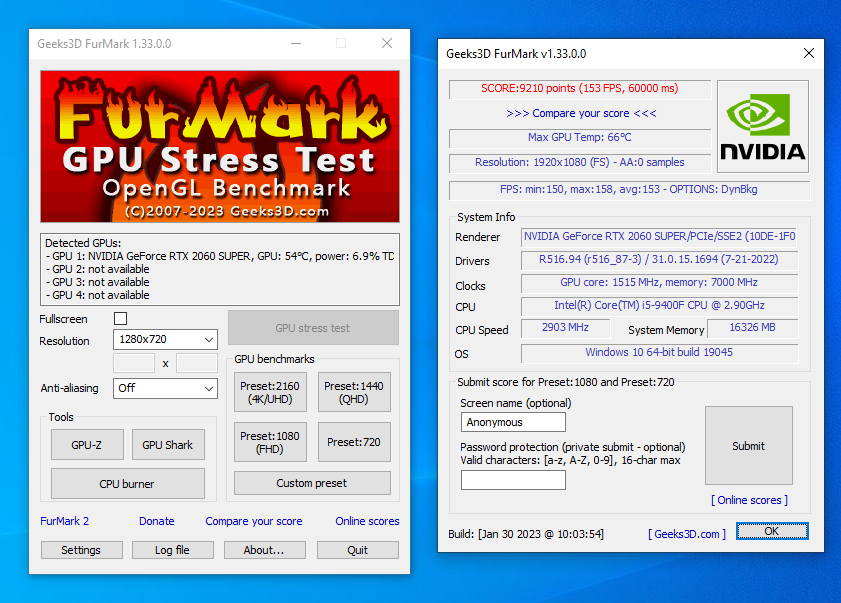841x603 pixels.
Task: Click the System Memory 16326 MB field
Action: tap(753, 328)
